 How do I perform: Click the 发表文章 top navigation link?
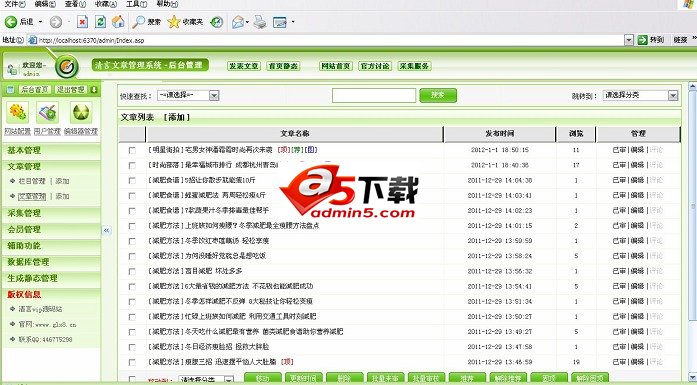(244, 66)
